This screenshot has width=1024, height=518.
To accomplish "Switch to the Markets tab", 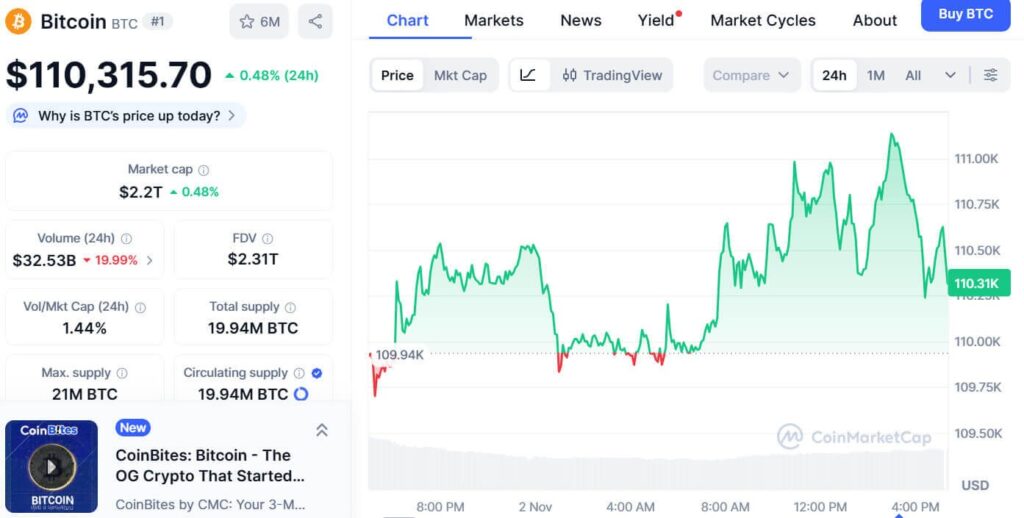I will click(x=493, y=20).
